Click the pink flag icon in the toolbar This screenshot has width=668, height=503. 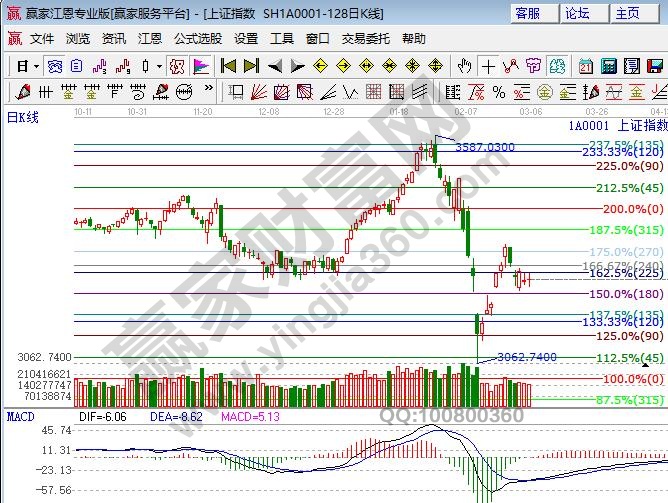[x=201, y=66]
